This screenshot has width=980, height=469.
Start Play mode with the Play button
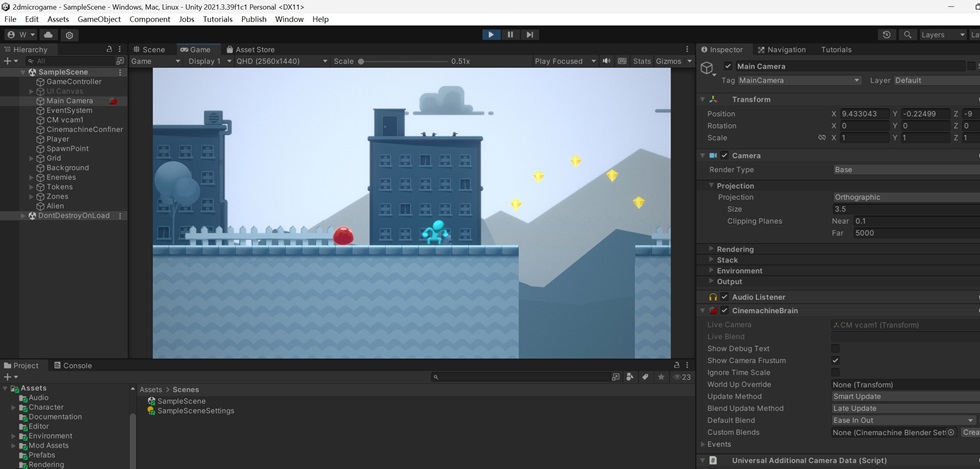pyautogui.click(x=491, y=34)
